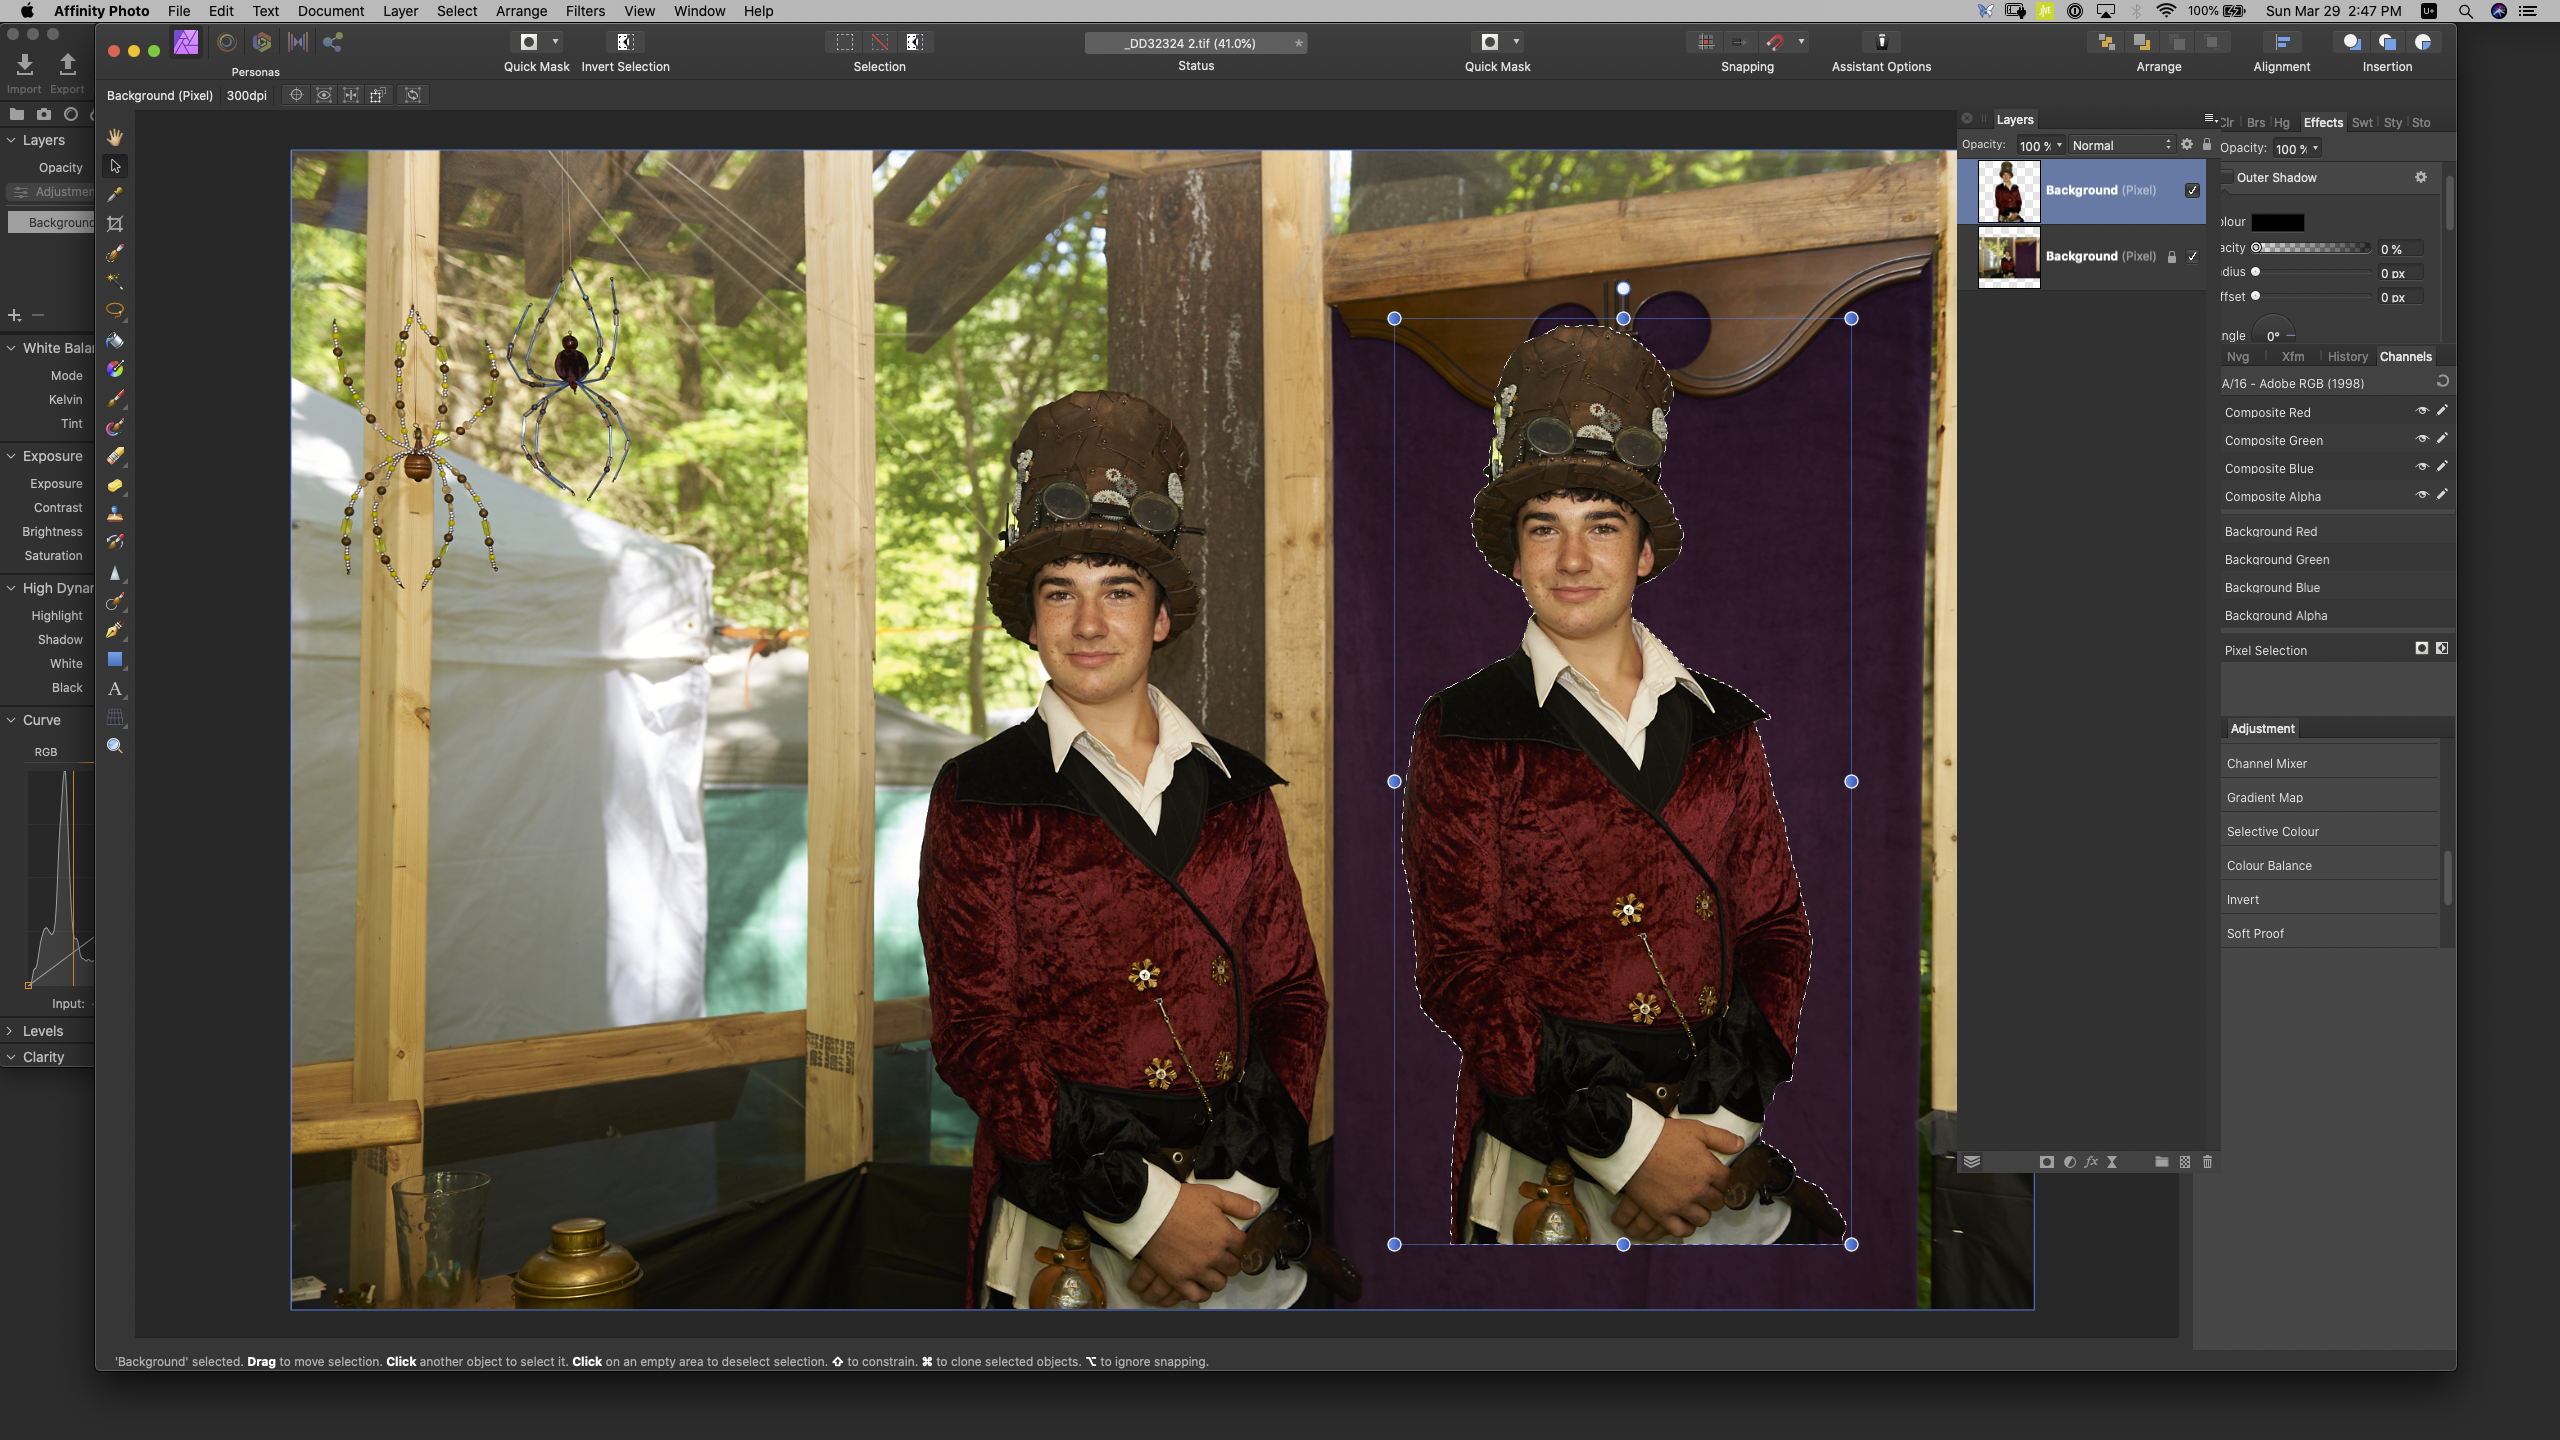Uncheck visibility of the top Background layer

2191,189
